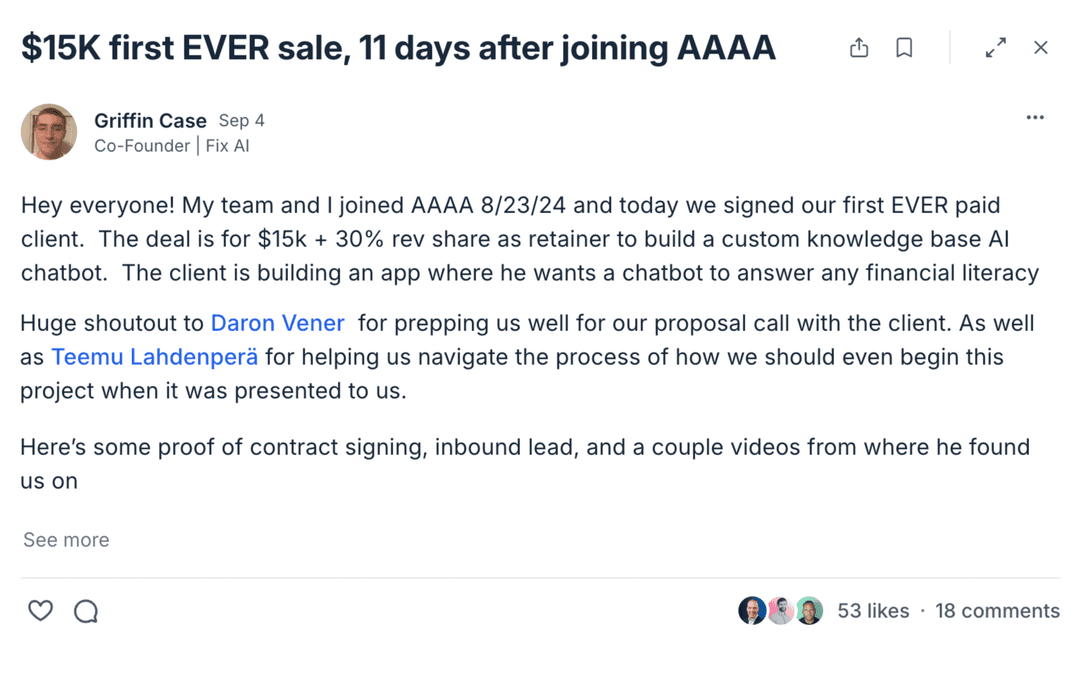Viewport: 1080px width, 677px height.
Task: Click the first liker avatar
Action: 752,611
